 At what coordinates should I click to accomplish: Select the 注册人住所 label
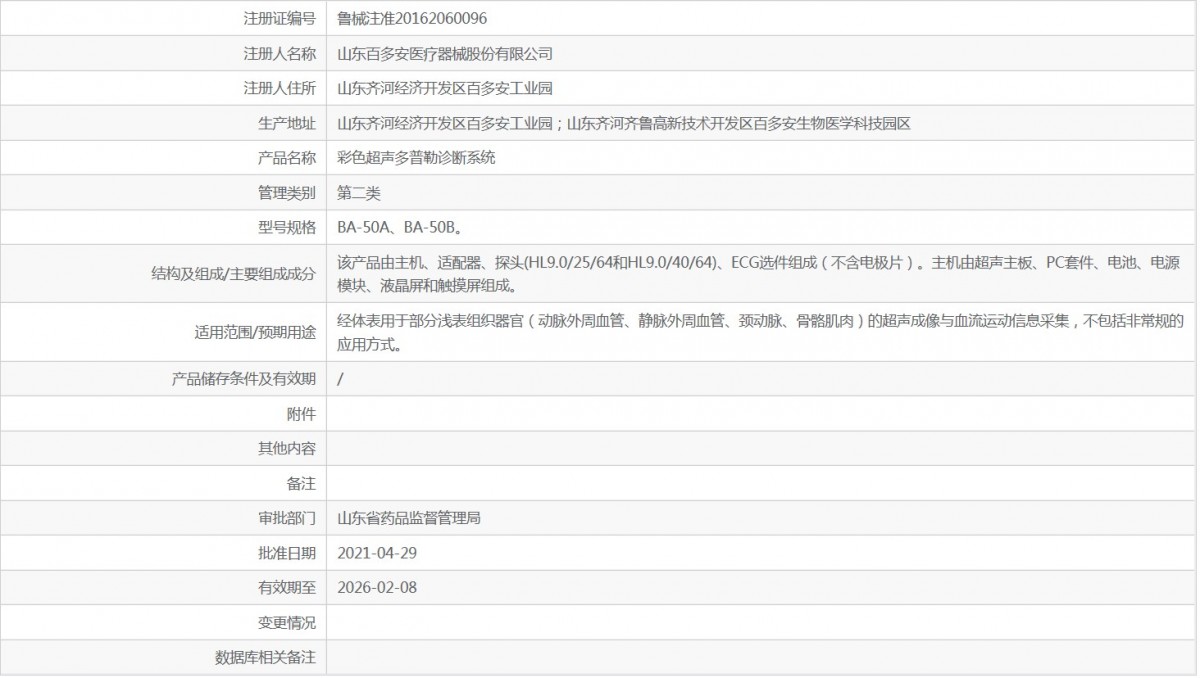(279, 88)
